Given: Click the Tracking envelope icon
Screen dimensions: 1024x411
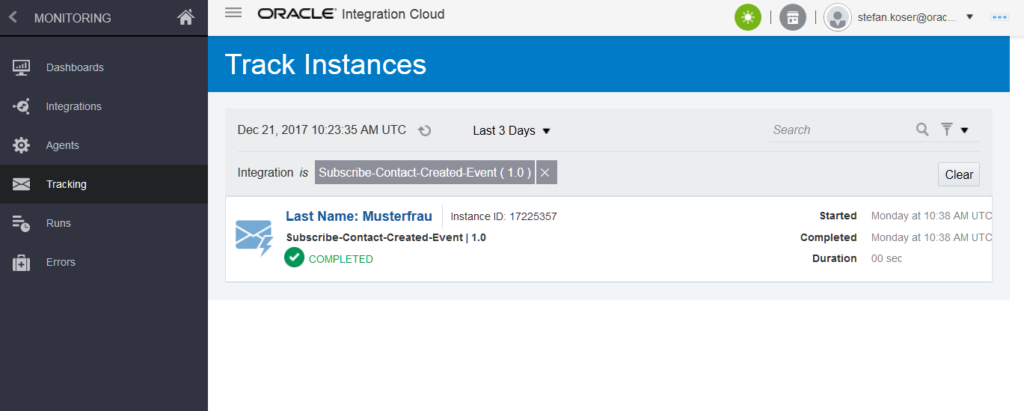Looking at the screenshot, I should pyautogui.click(x=22, y=184).
